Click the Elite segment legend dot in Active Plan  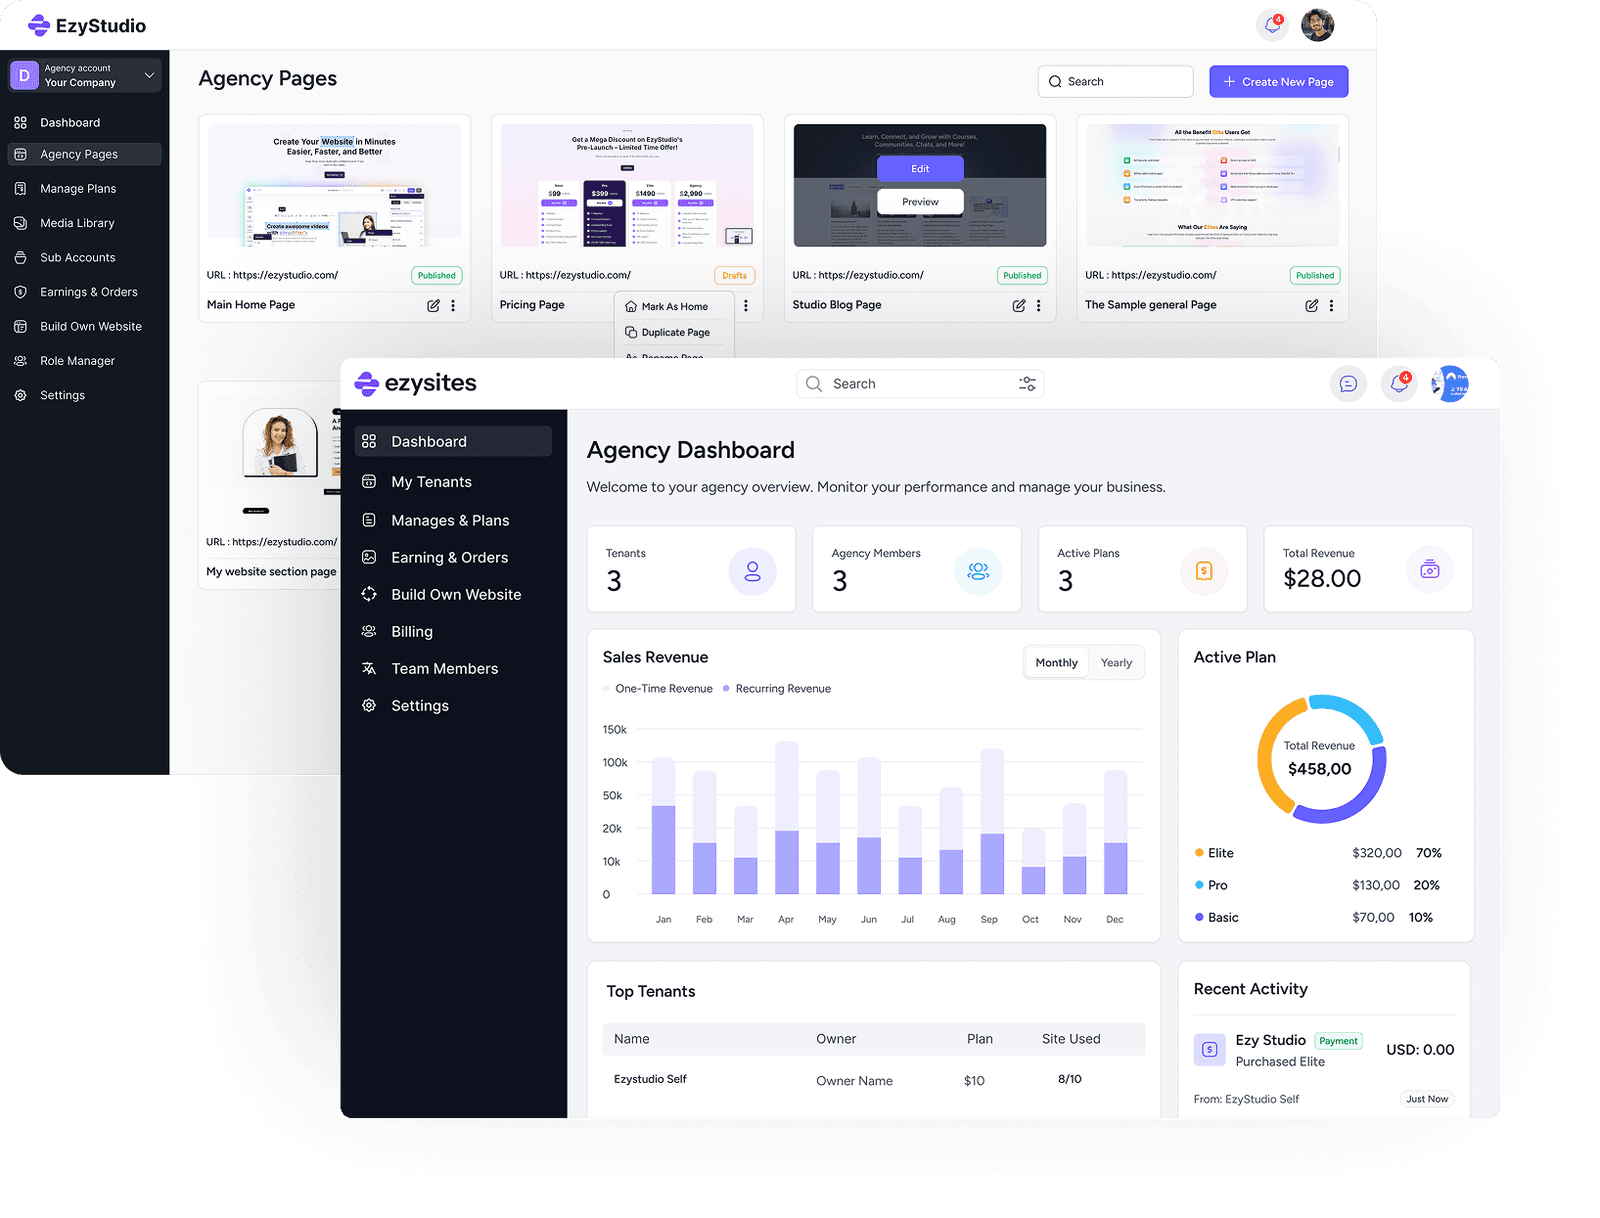1198,852
